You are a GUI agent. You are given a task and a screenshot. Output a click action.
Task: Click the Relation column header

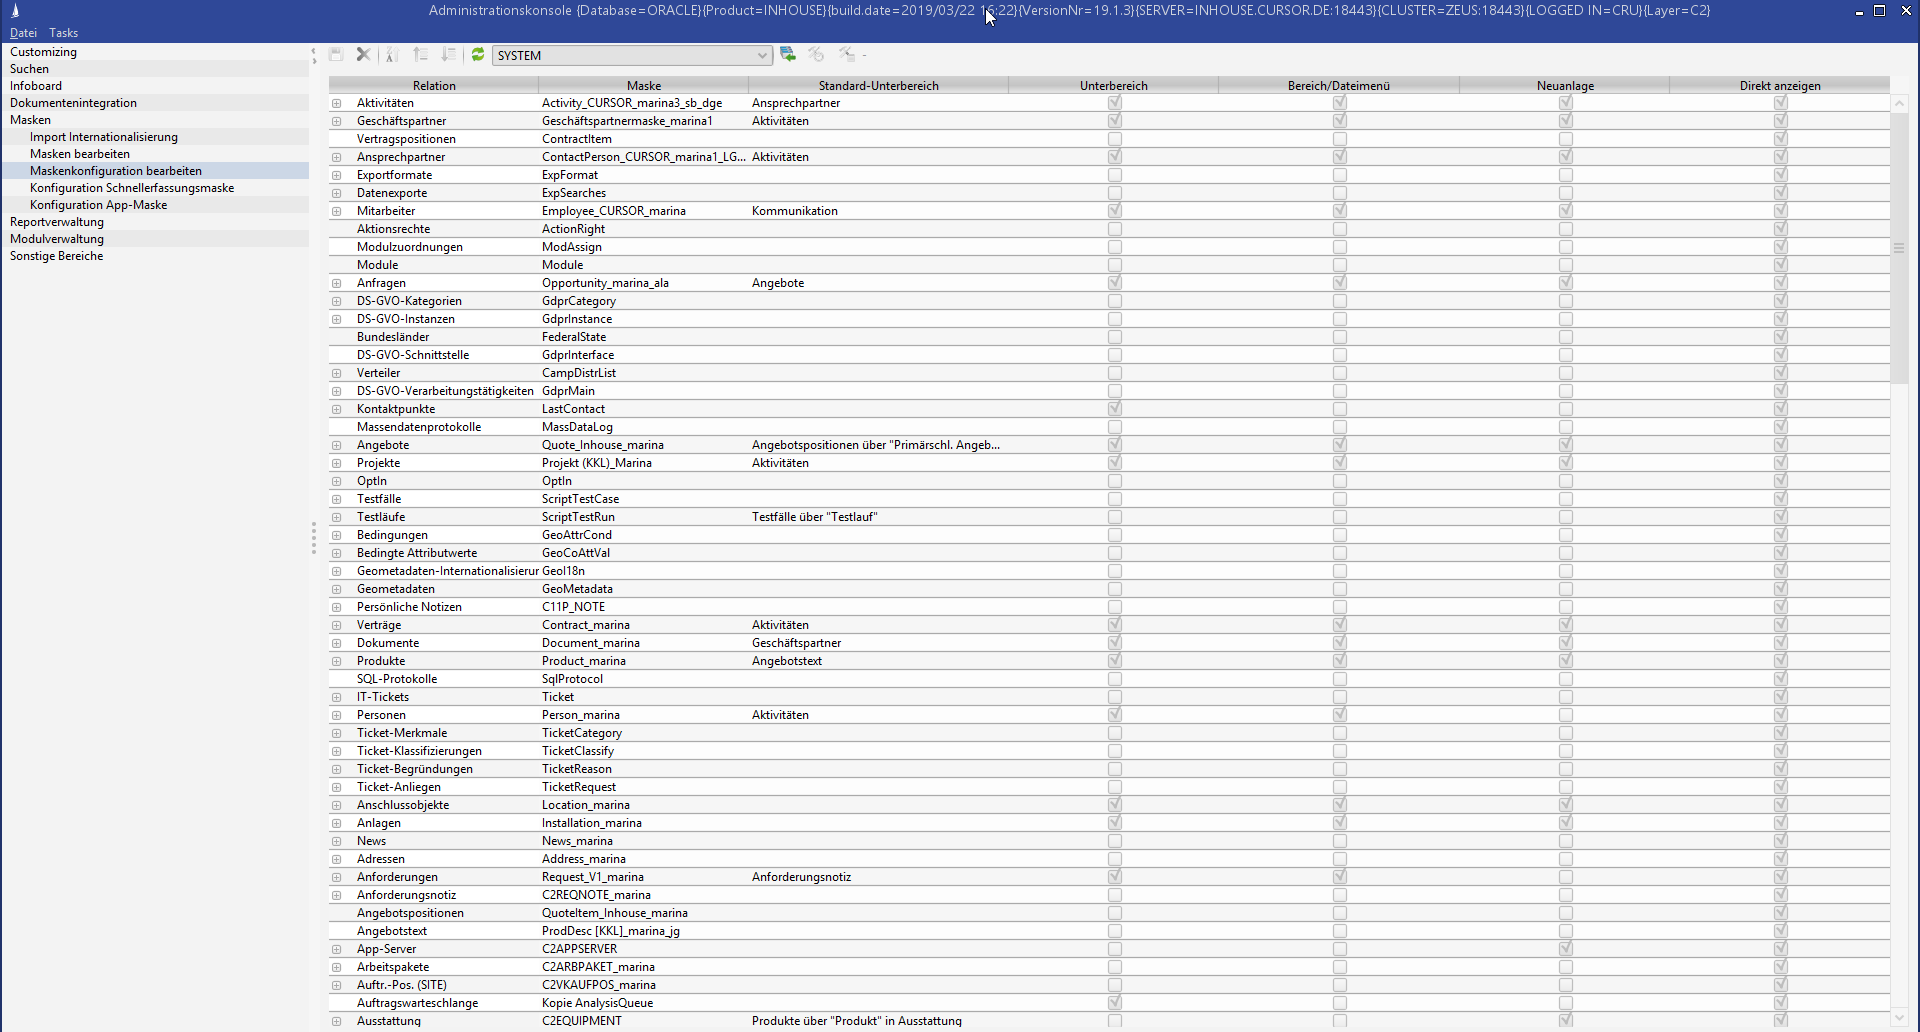point(434,86)
